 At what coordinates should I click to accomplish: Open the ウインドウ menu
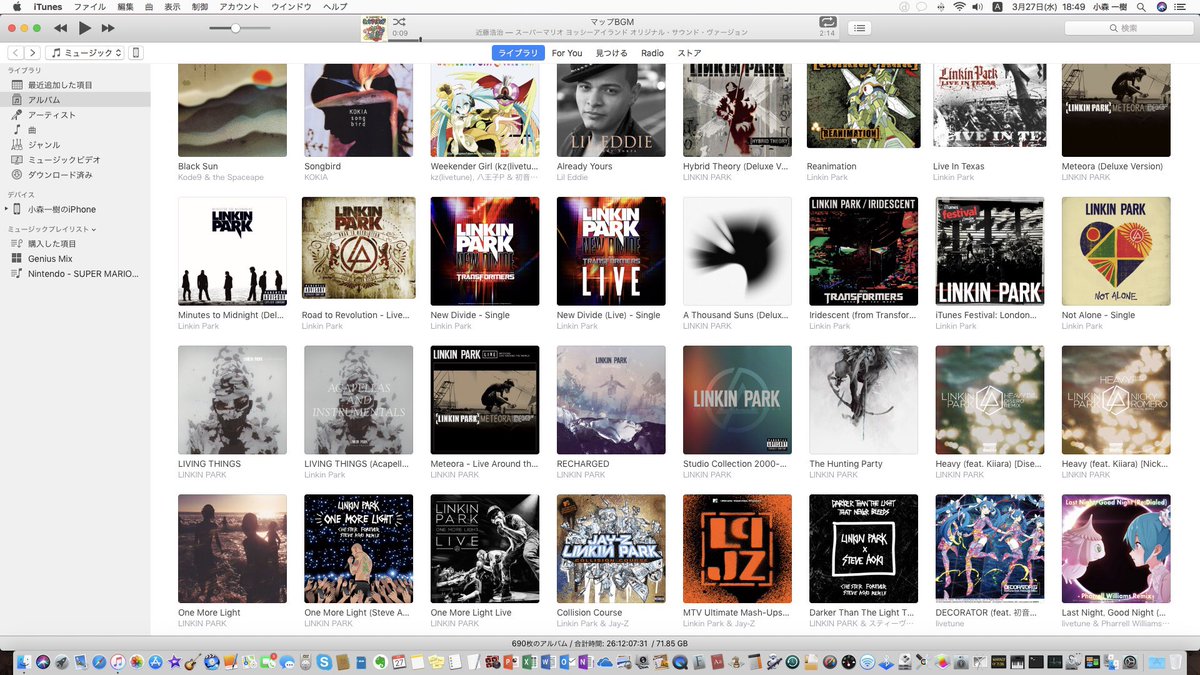pos(291,7)
